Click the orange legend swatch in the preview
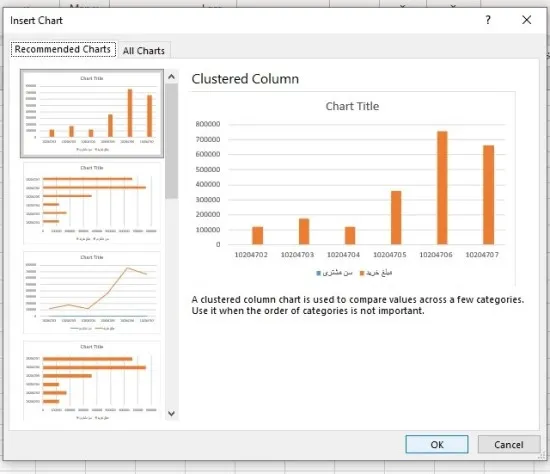 (x=362, y=273)
